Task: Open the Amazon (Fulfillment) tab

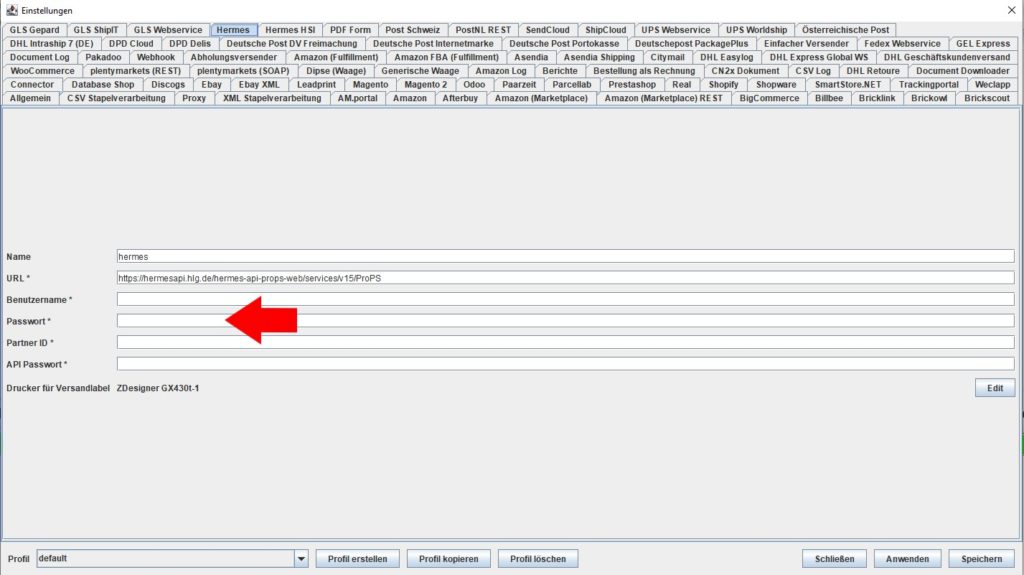Action: pos(336,58)
